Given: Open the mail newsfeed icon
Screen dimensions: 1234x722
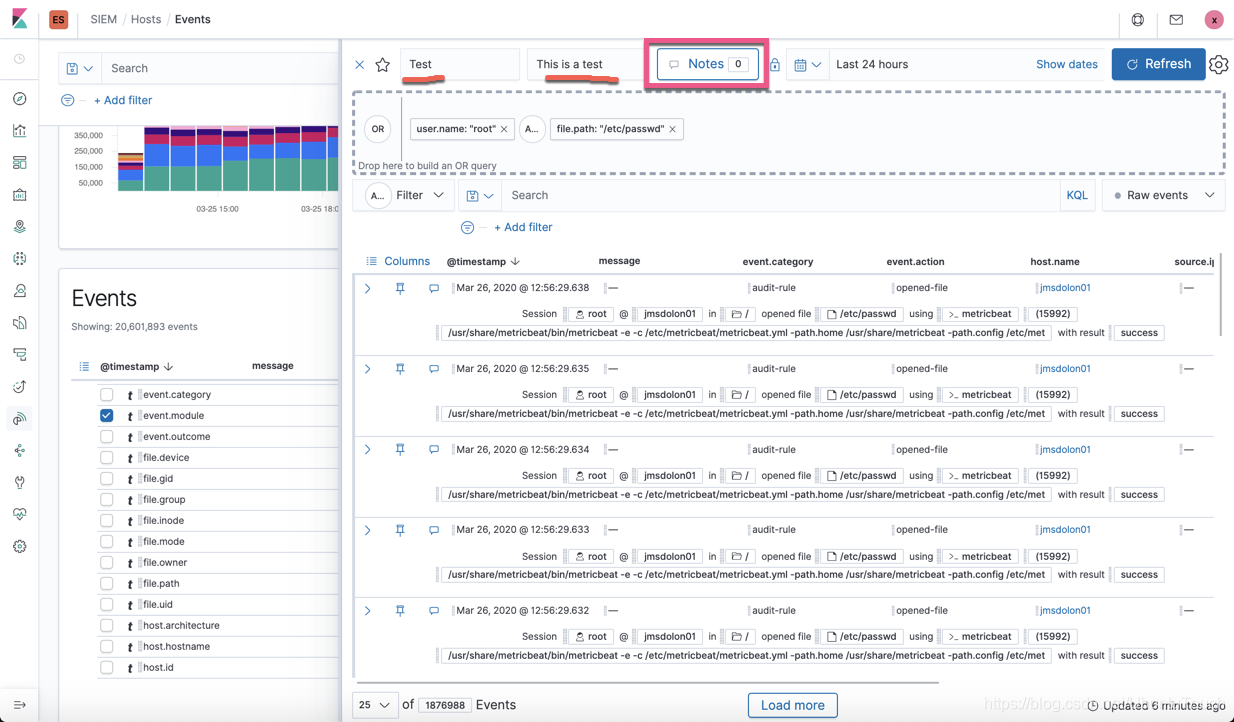Looking at the screenshot, I should click(x=1176, y=19).
